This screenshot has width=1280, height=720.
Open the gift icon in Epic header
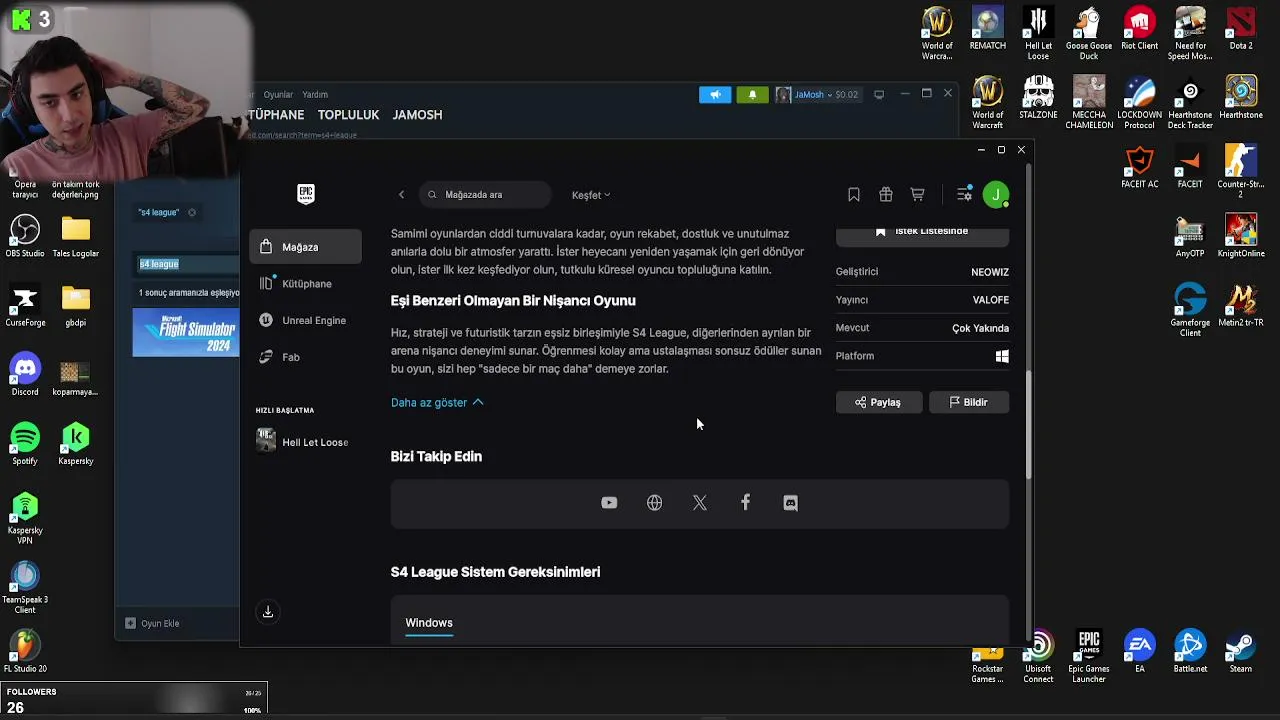pos(886,195)
